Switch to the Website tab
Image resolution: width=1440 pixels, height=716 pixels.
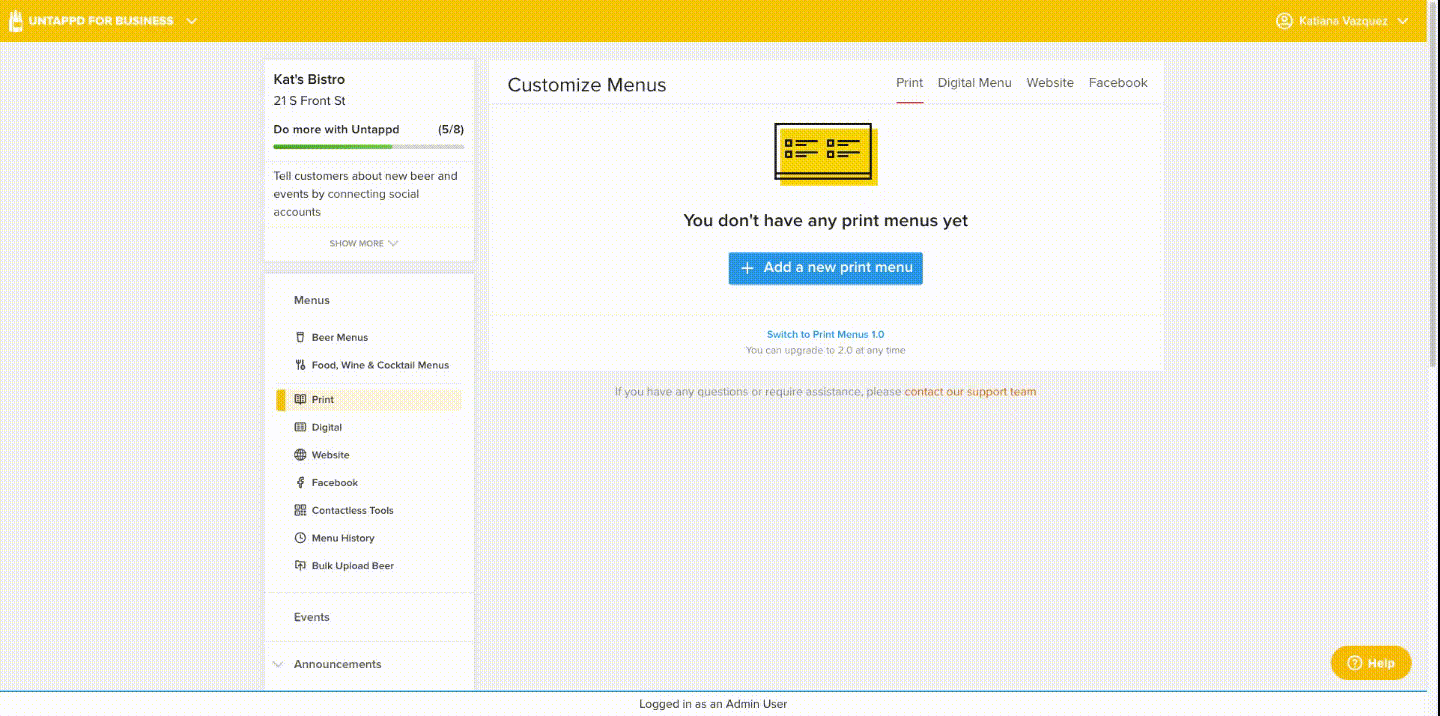1050,83
